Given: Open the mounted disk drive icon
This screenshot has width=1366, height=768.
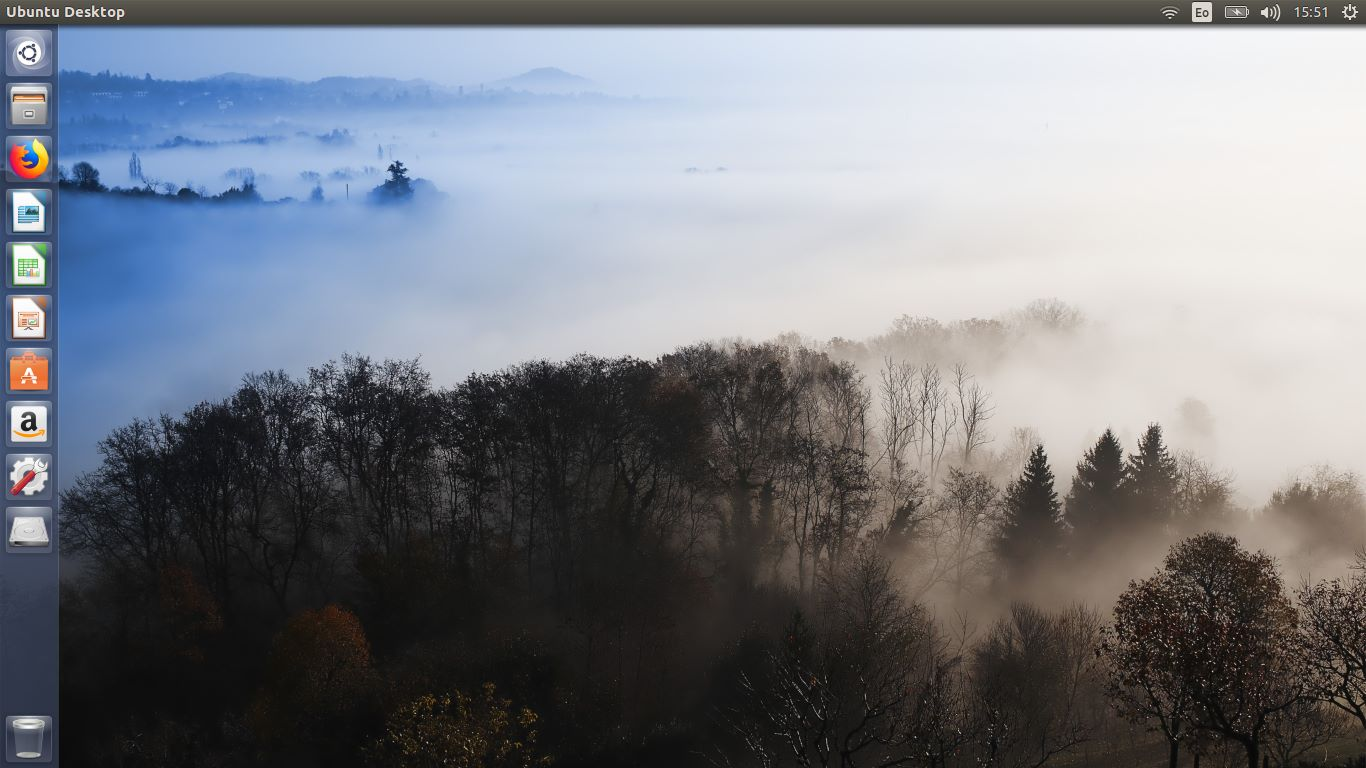Looking at the screenshot, I should coord(29,530).
